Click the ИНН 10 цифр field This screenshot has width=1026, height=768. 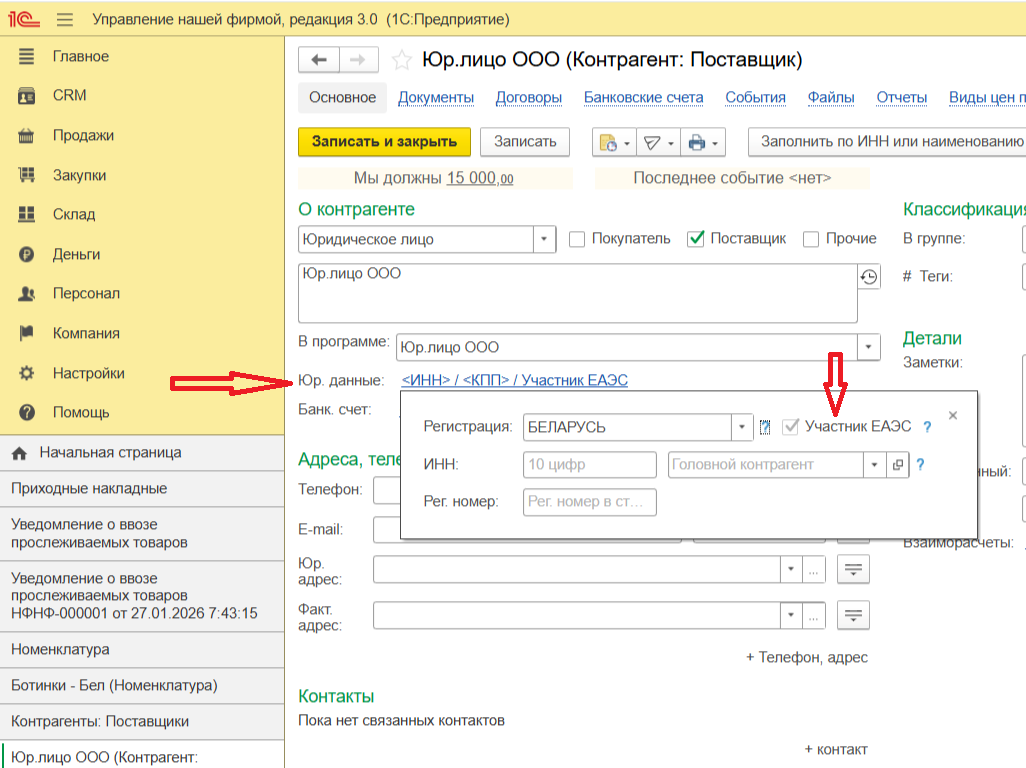[x=590, y=465]
